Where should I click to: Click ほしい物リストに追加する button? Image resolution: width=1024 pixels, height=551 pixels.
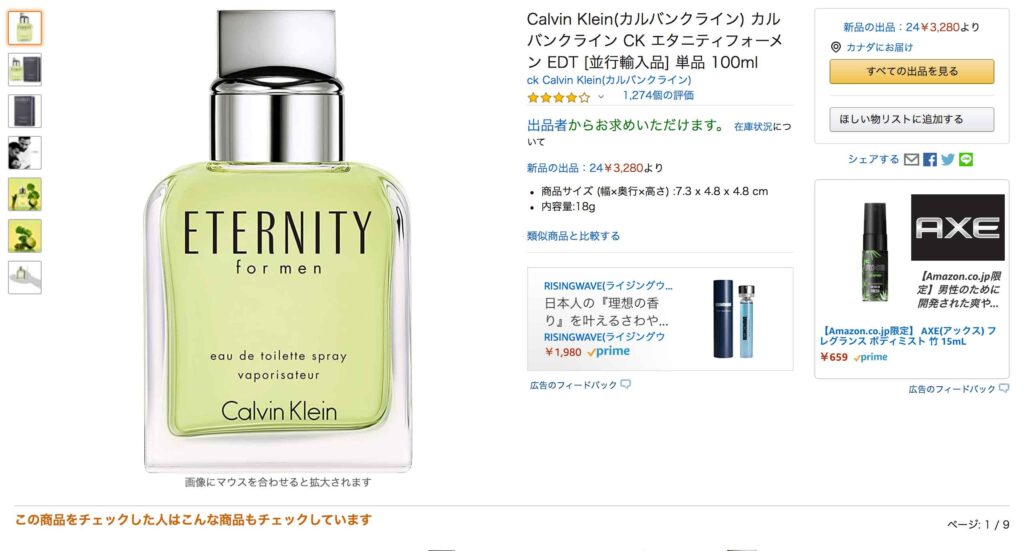pyautogui.click(x=912, y=119)
